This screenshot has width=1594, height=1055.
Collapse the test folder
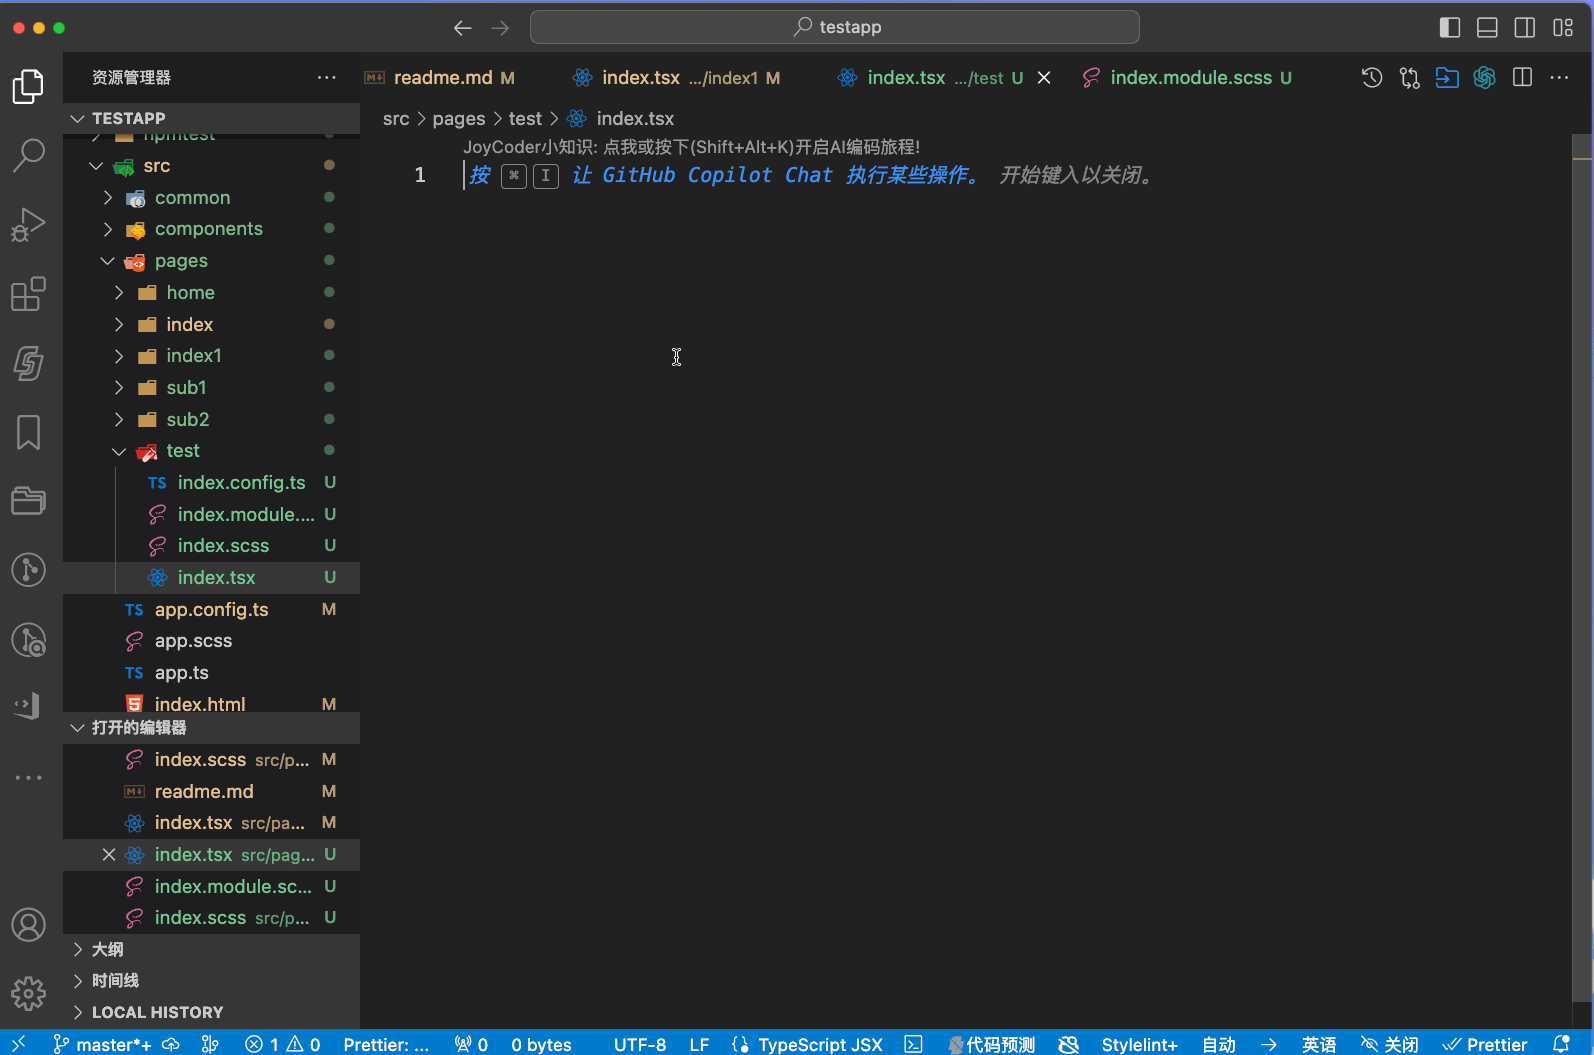(211, 451)
